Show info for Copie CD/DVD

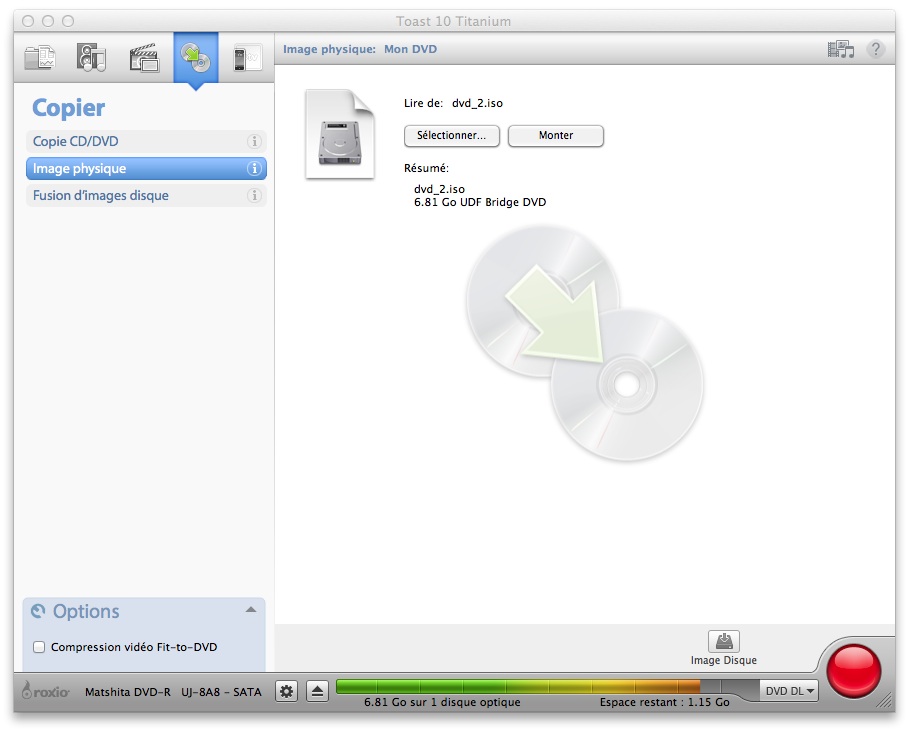coord(254,141)
